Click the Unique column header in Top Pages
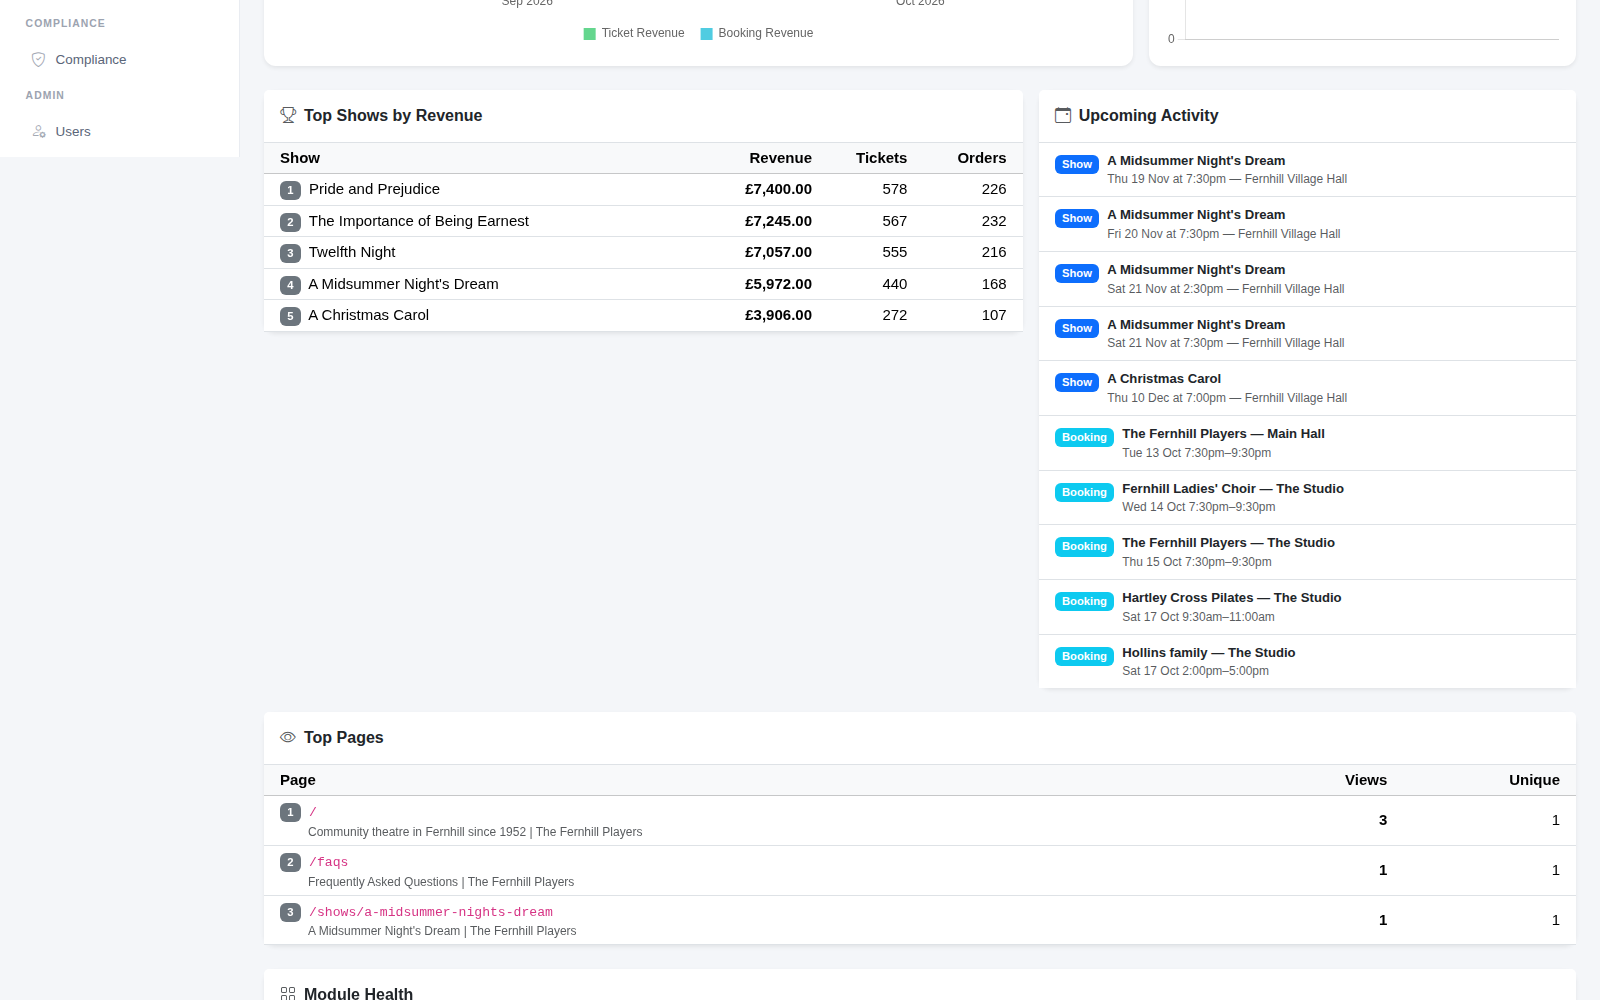1600x1000 pixels. [1534, 780]
